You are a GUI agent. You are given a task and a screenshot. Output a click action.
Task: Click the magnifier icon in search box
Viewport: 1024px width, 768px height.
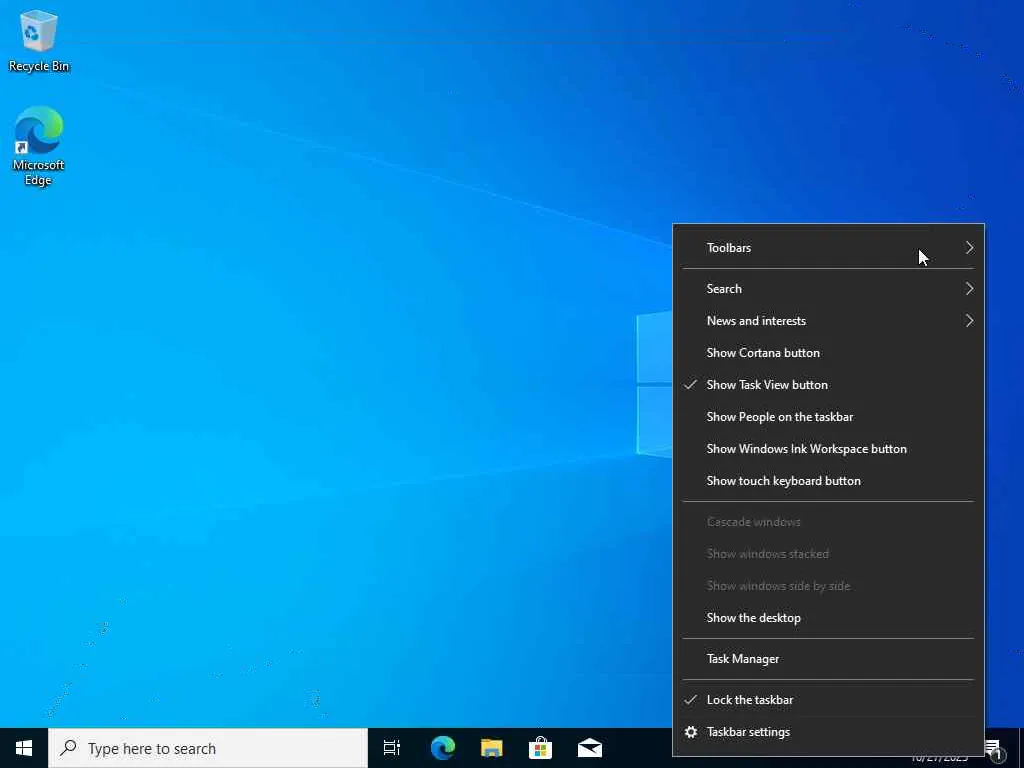tap(69, 748)
